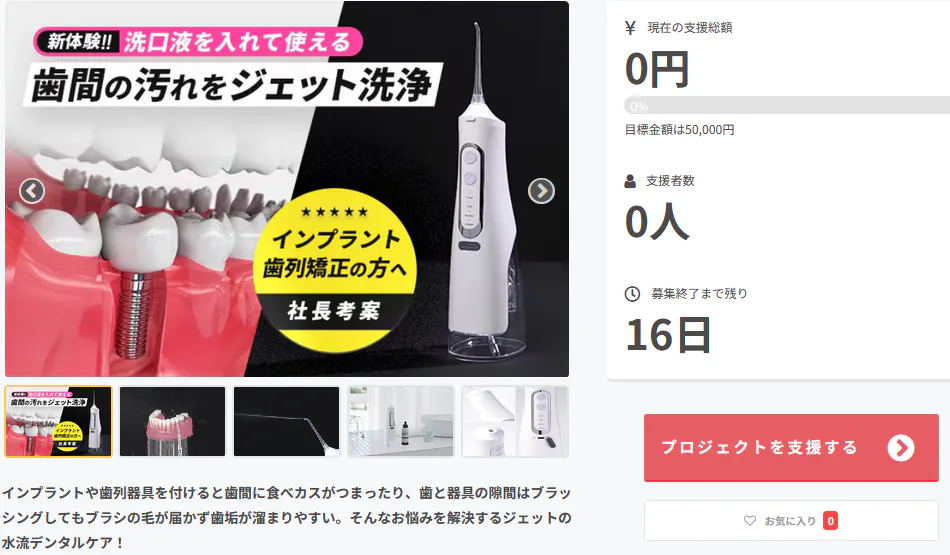Image resolution: width=950 pixels, height=555 pixels.
Task: Open the water jet stream thumbnail
Action: pos(287,421)
